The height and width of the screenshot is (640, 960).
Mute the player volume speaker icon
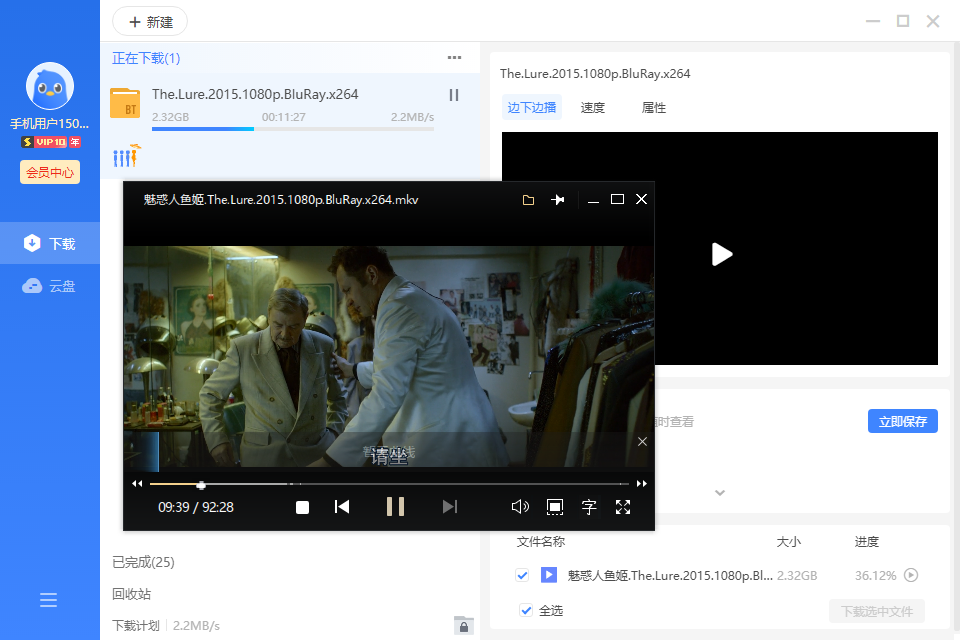pos(520,507)
